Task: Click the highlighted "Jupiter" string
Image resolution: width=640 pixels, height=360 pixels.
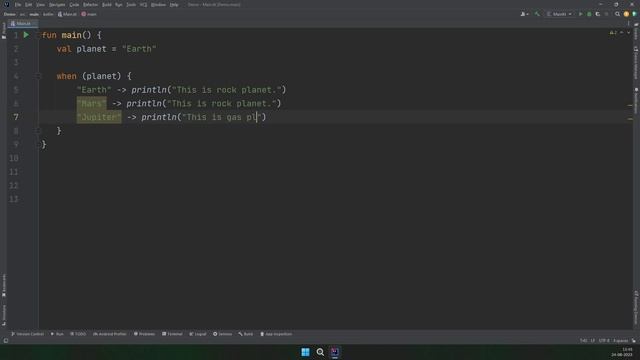Action: point(99,117)
